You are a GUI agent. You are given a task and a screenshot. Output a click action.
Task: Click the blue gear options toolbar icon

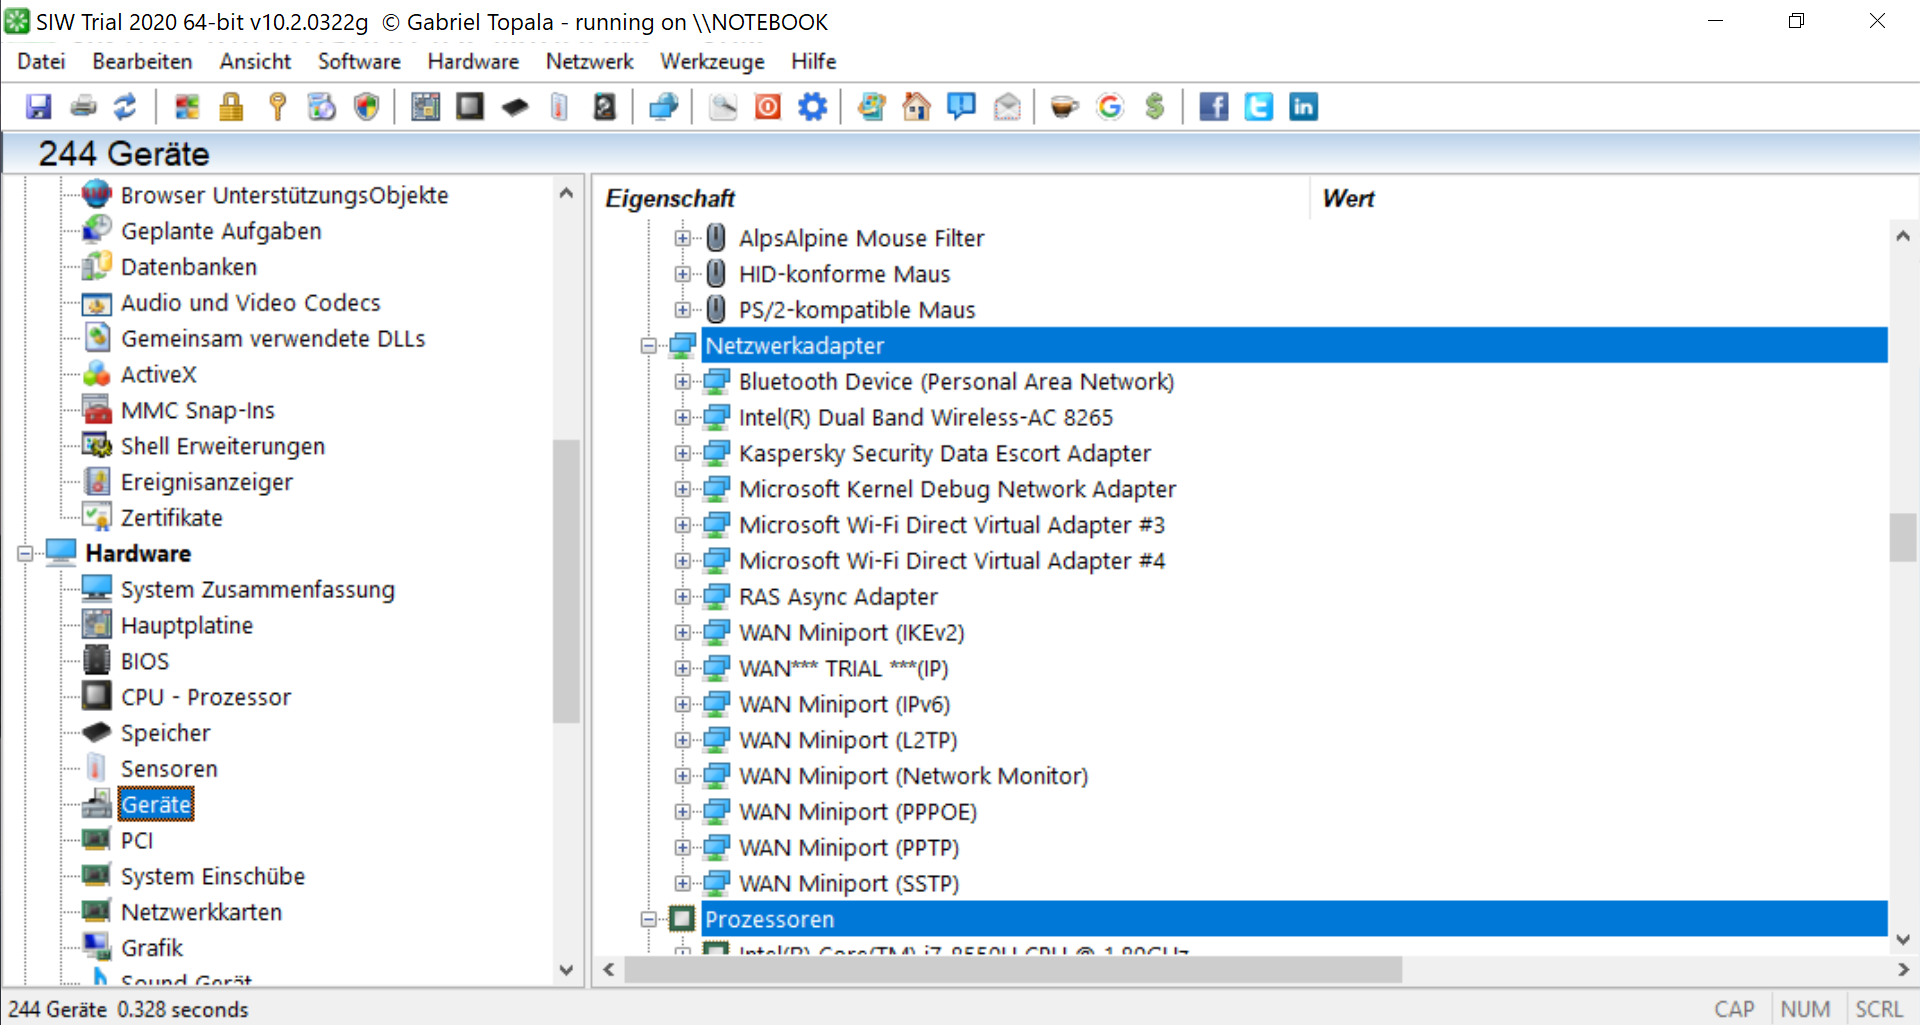coord(812,107)
